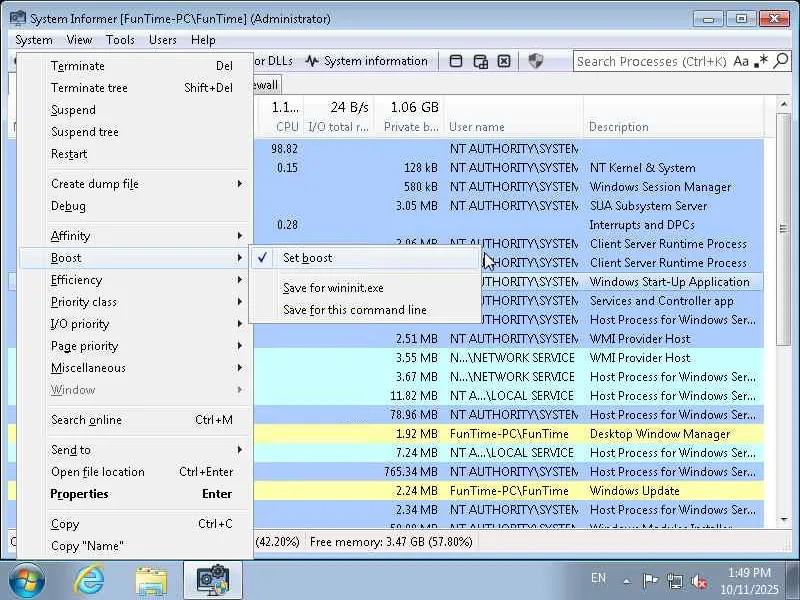Open the System menu

click(34, 40)
